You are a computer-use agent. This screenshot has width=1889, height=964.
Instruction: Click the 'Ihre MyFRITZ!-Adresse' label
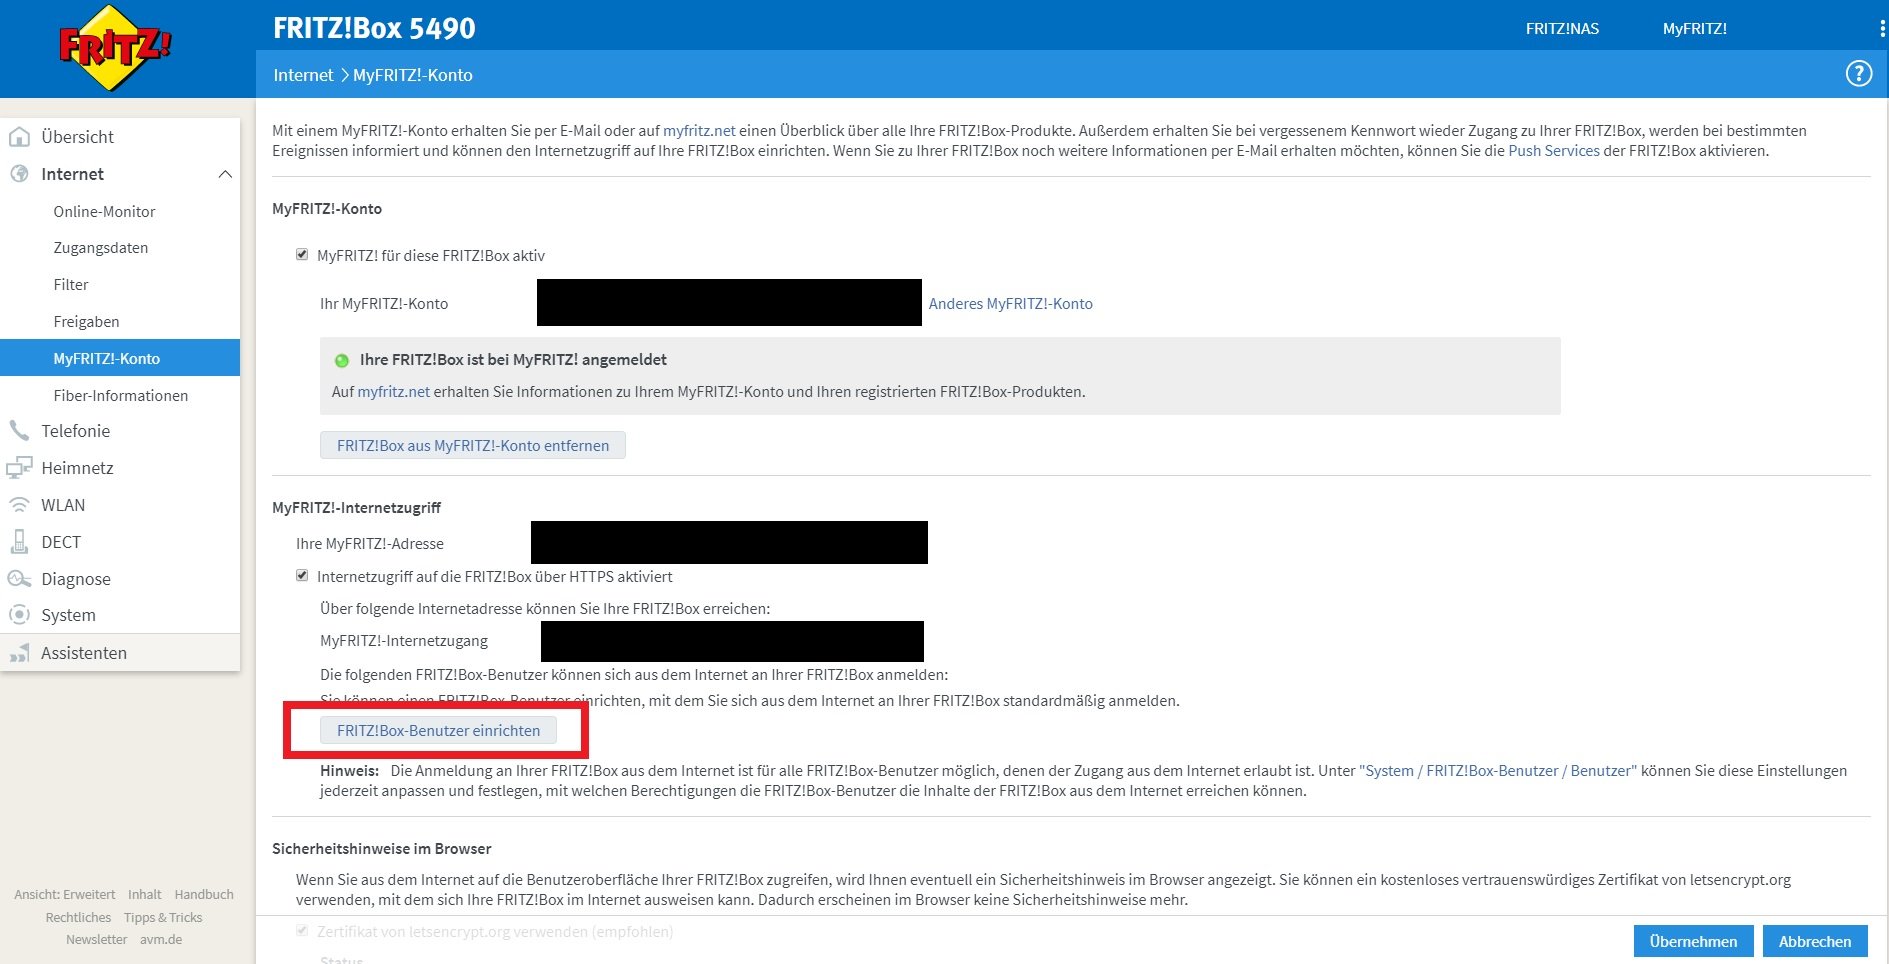point(370,544)
